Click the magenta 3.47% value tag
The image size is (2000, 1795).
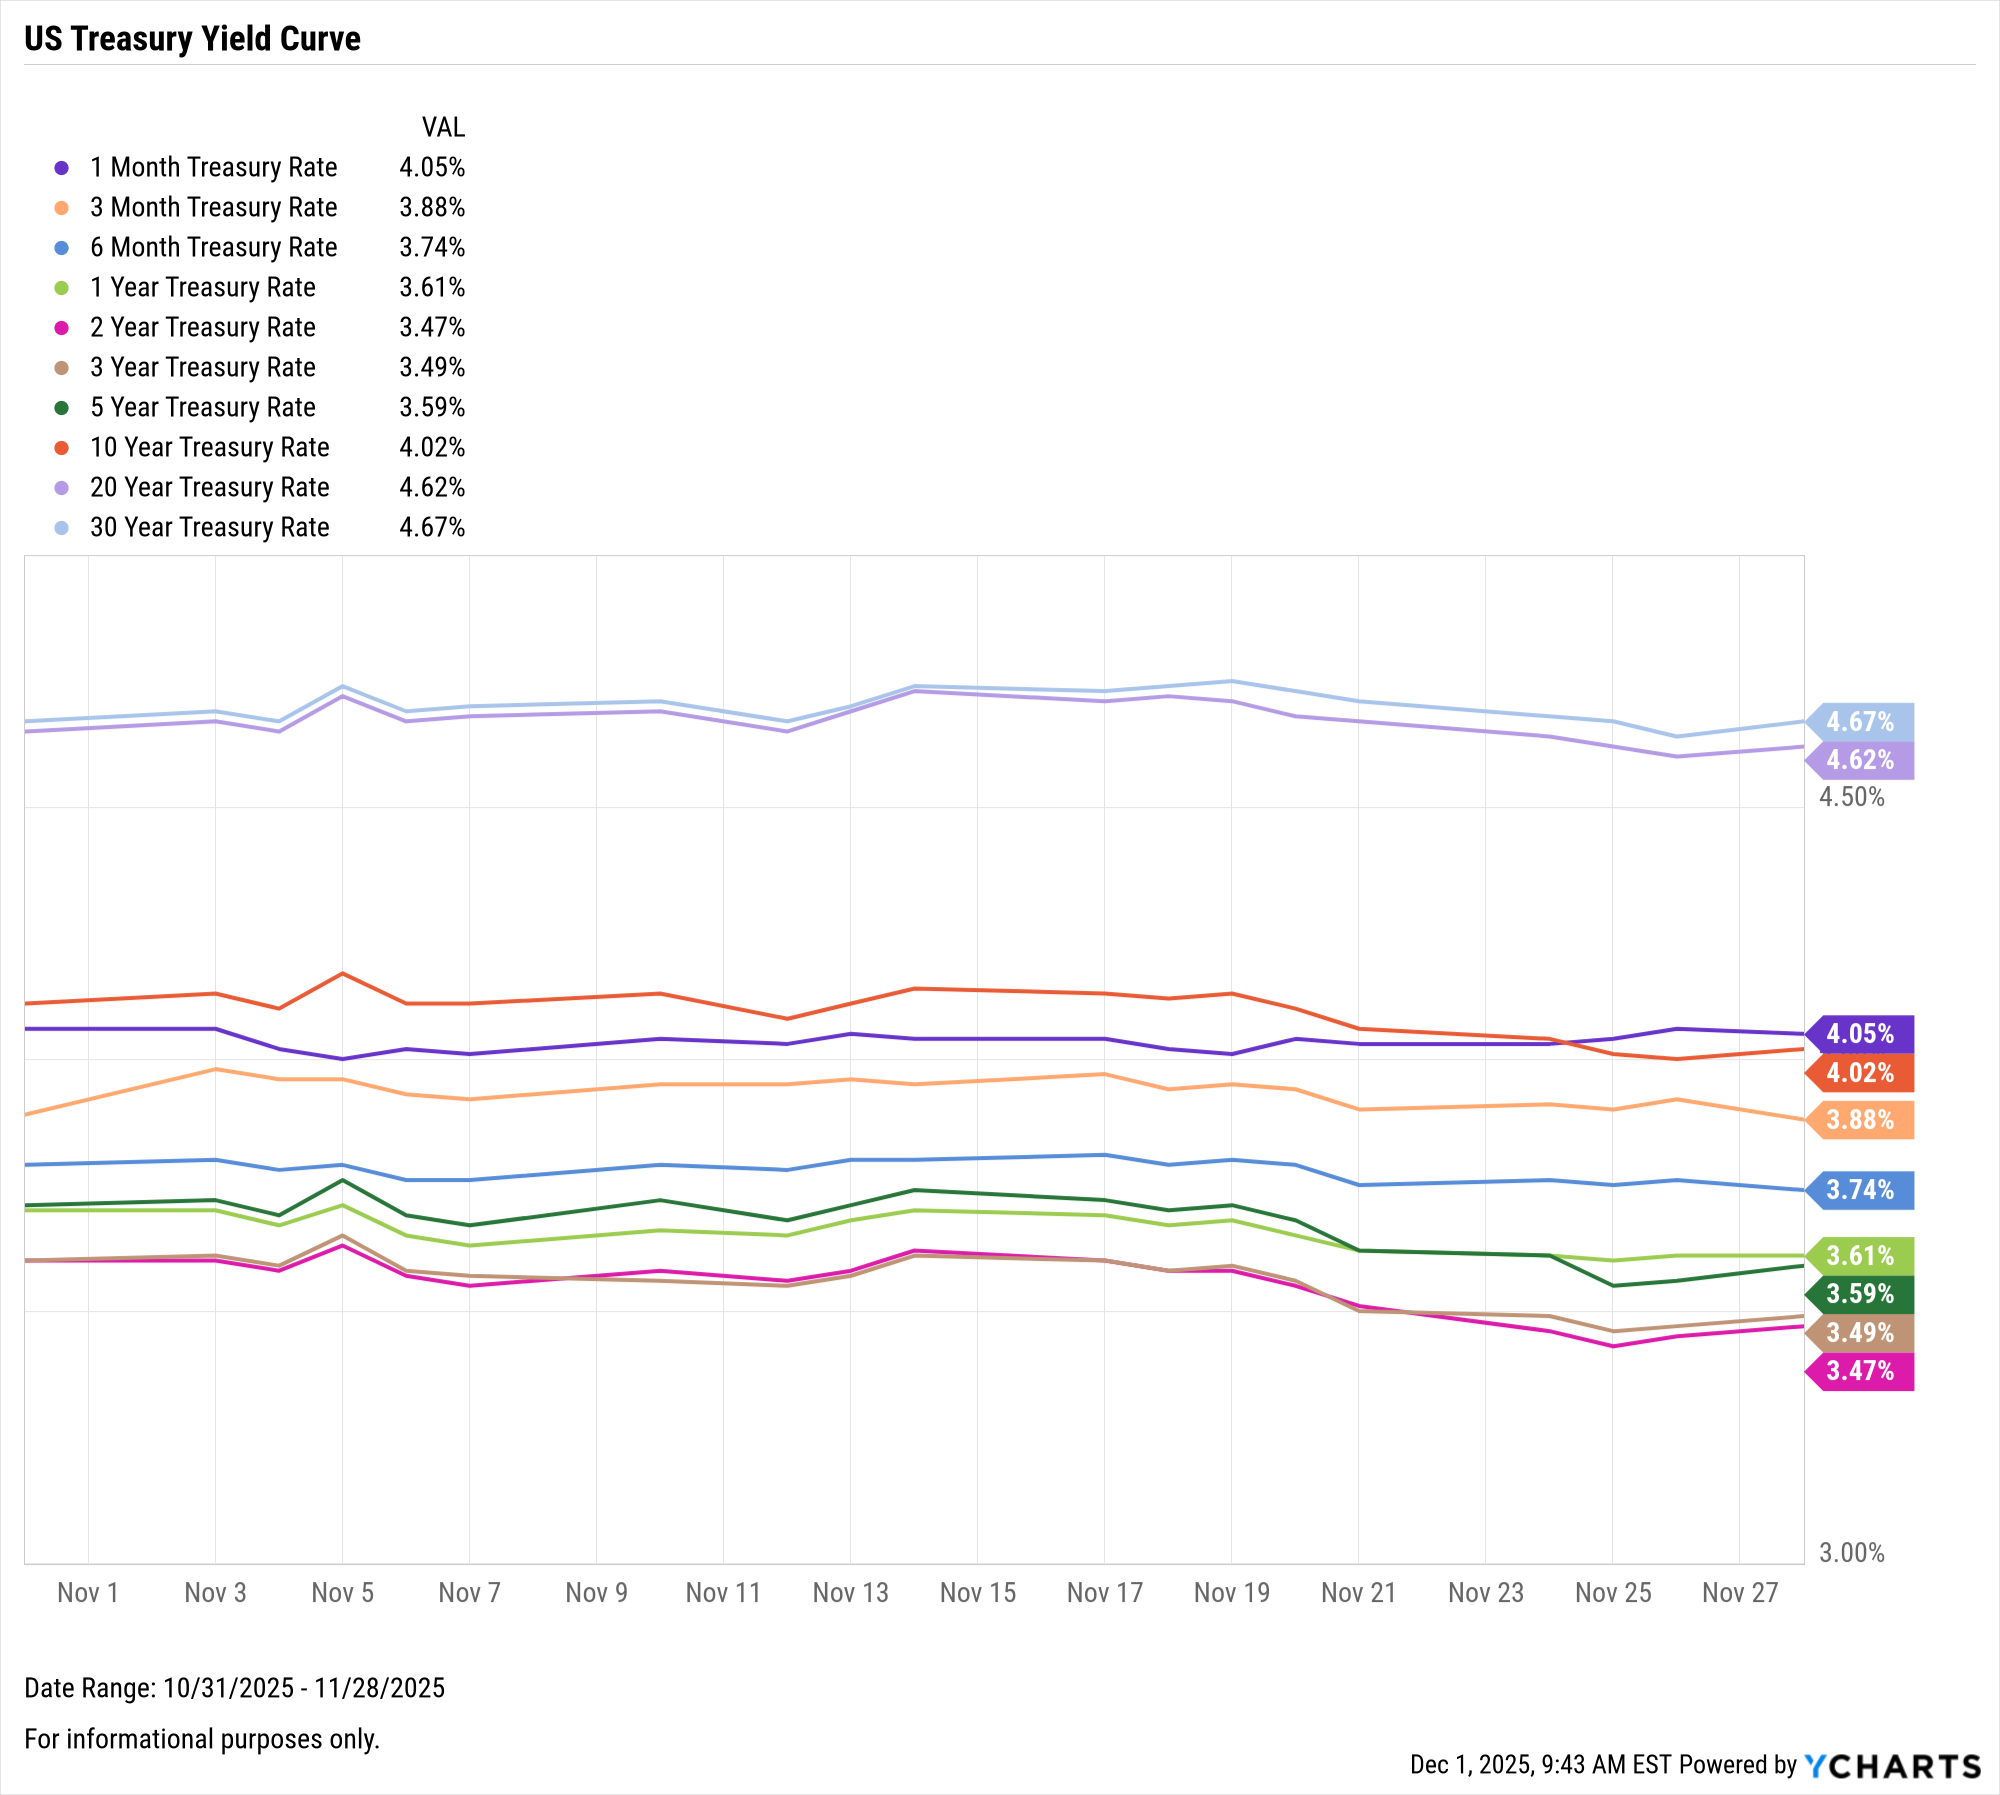point(1860,1371)
